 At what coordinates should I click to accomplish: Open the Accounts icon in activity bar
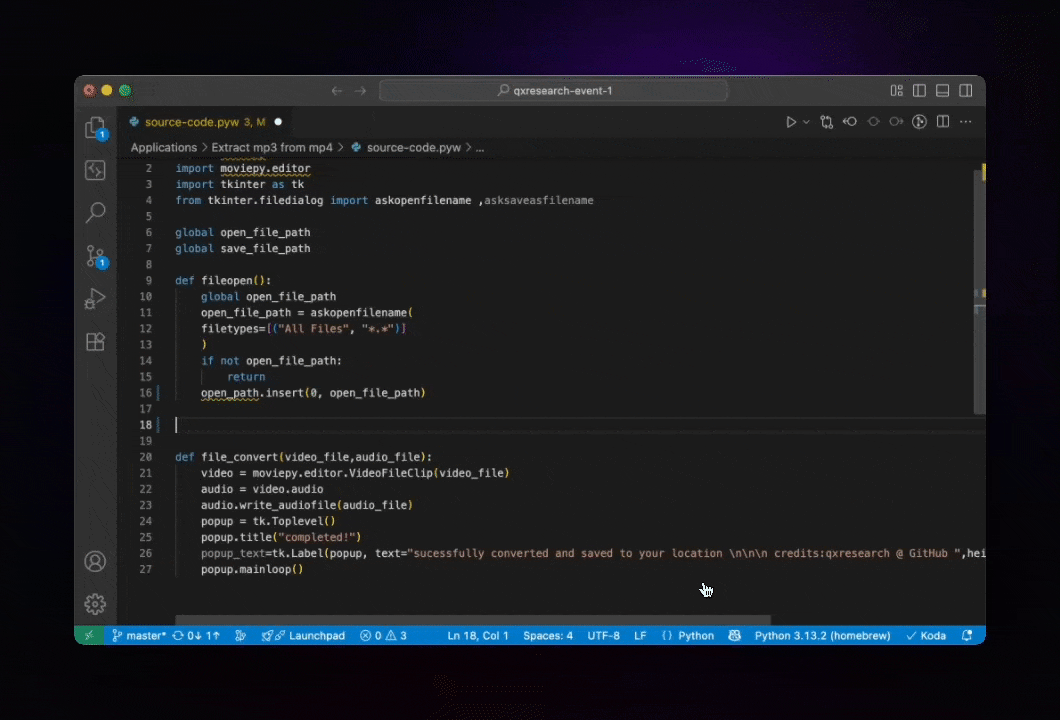point(95,562)
